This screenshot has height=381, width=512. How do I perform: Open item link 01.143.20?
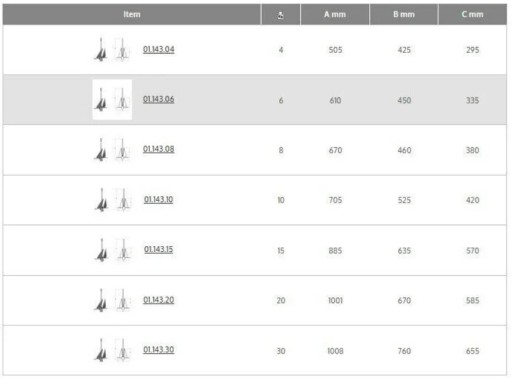pos(159,300)
